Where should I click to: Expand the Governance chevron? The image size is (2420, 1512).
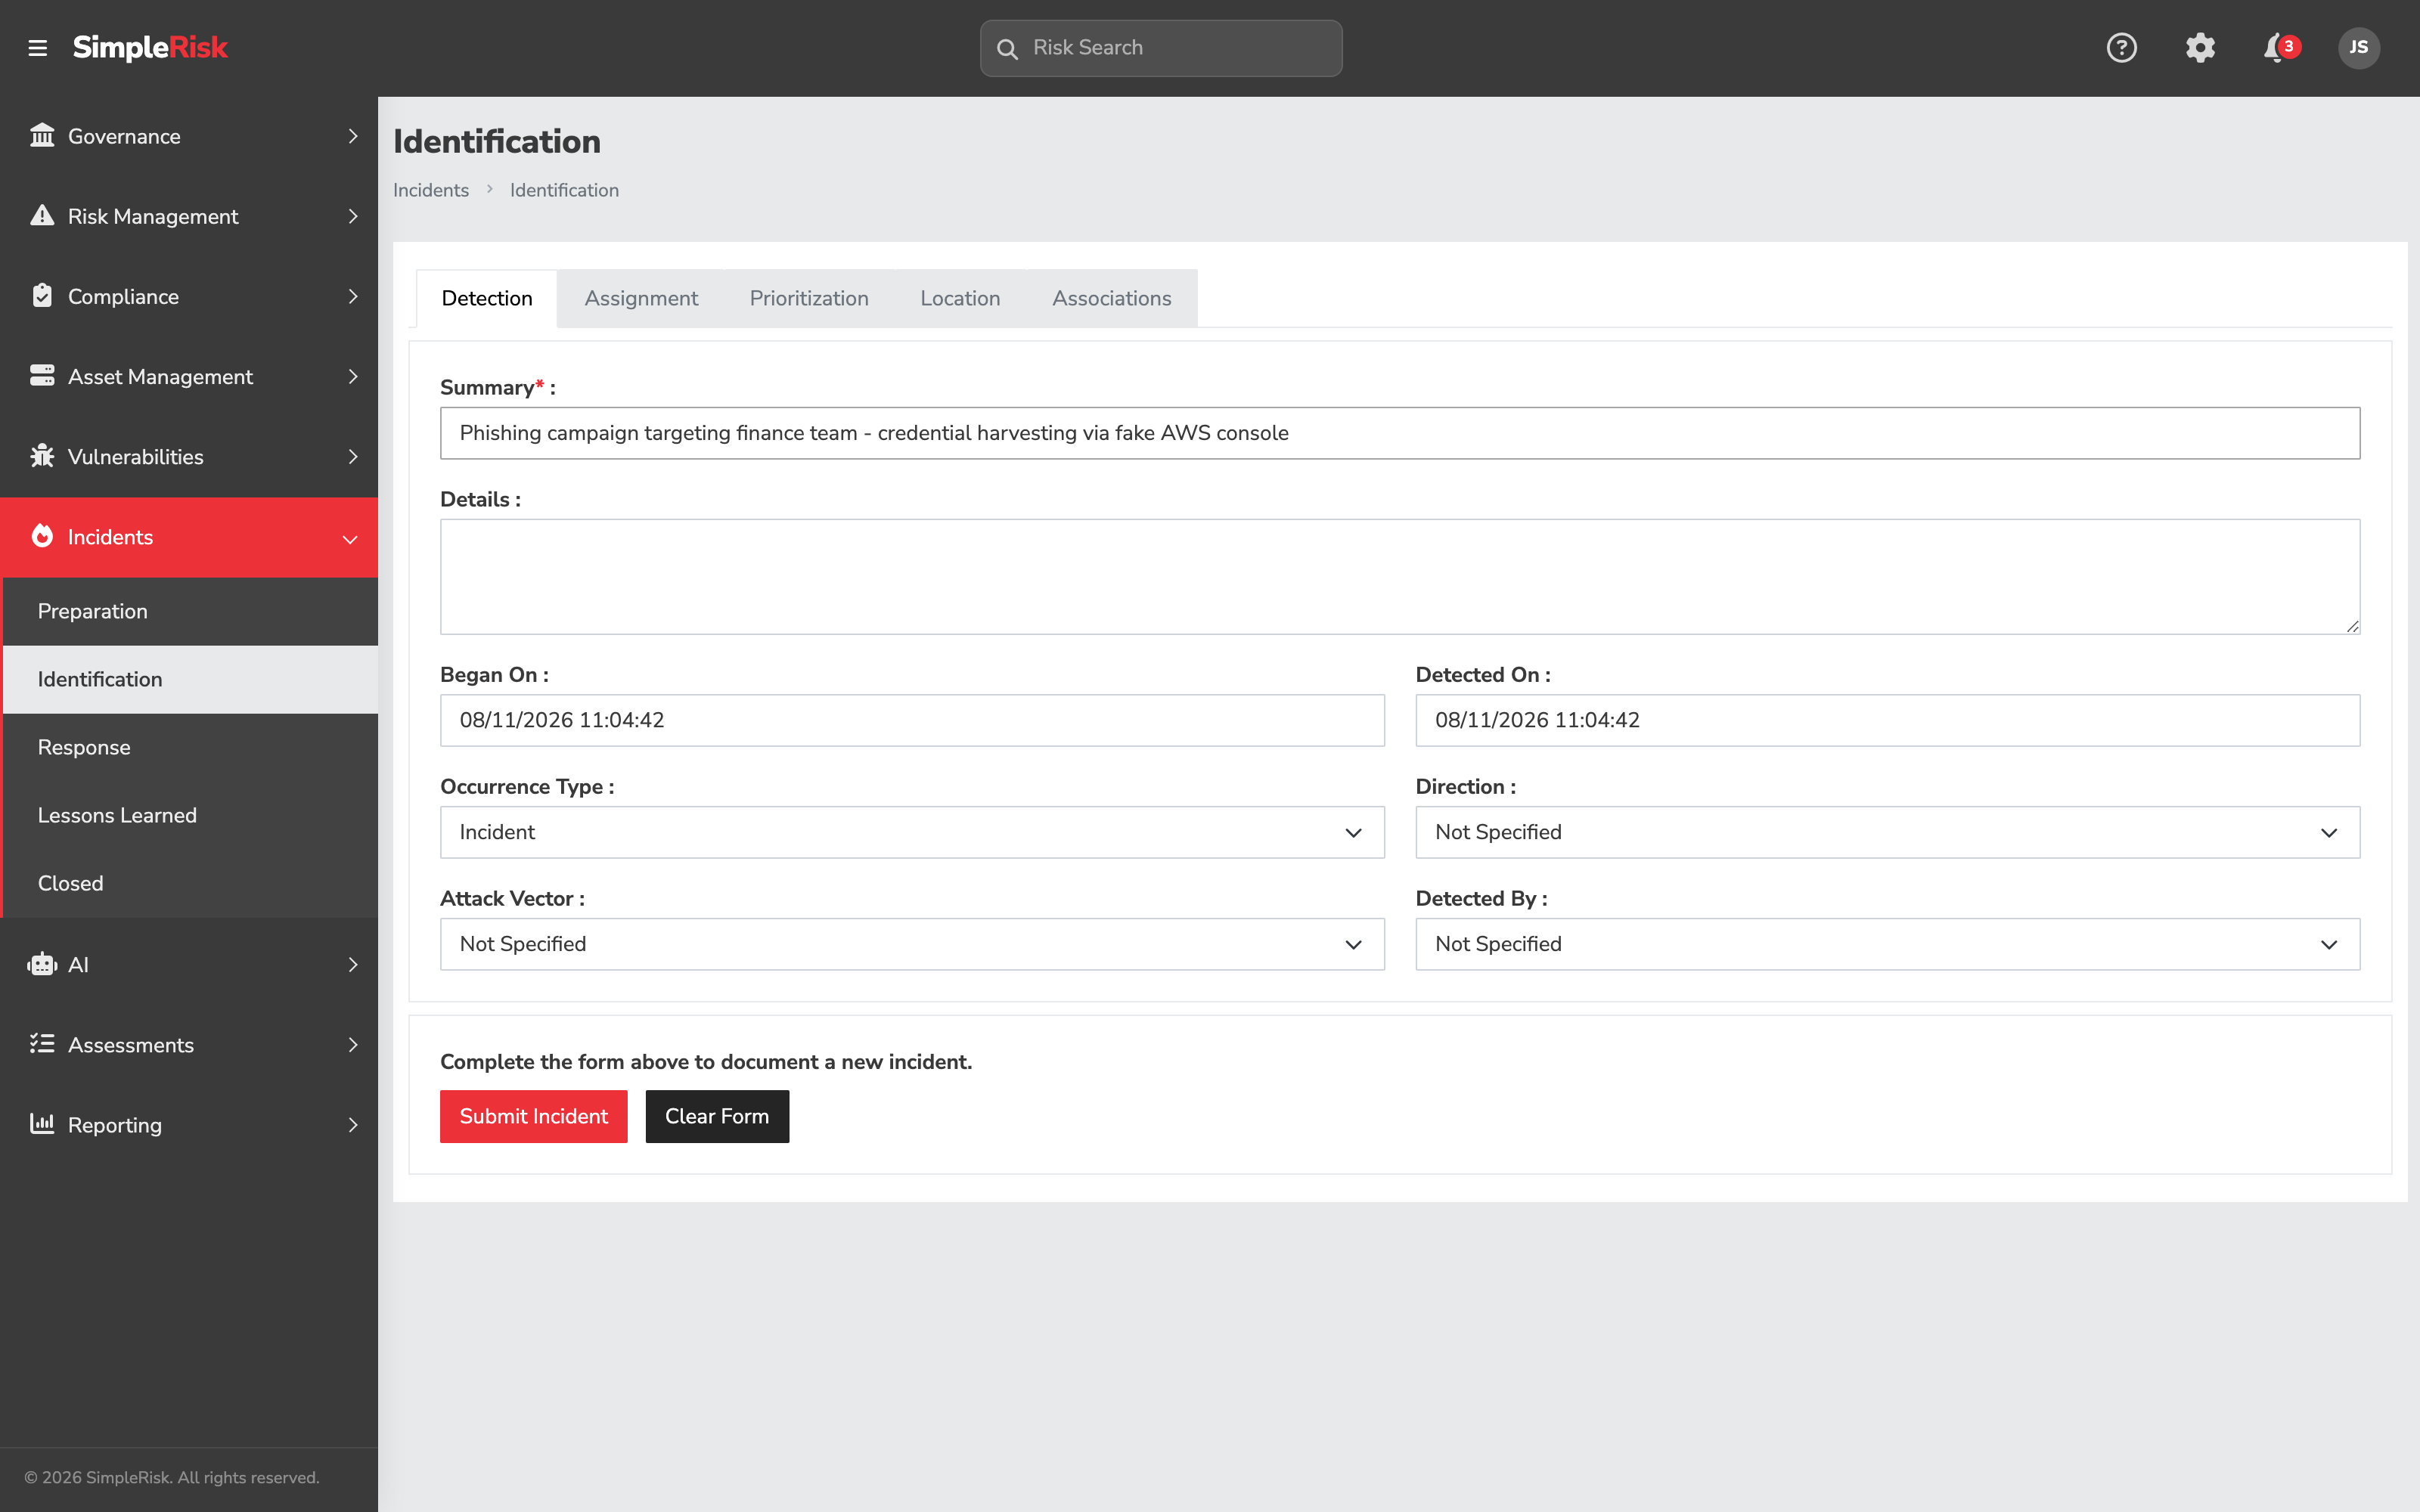[x=352, y=136]
